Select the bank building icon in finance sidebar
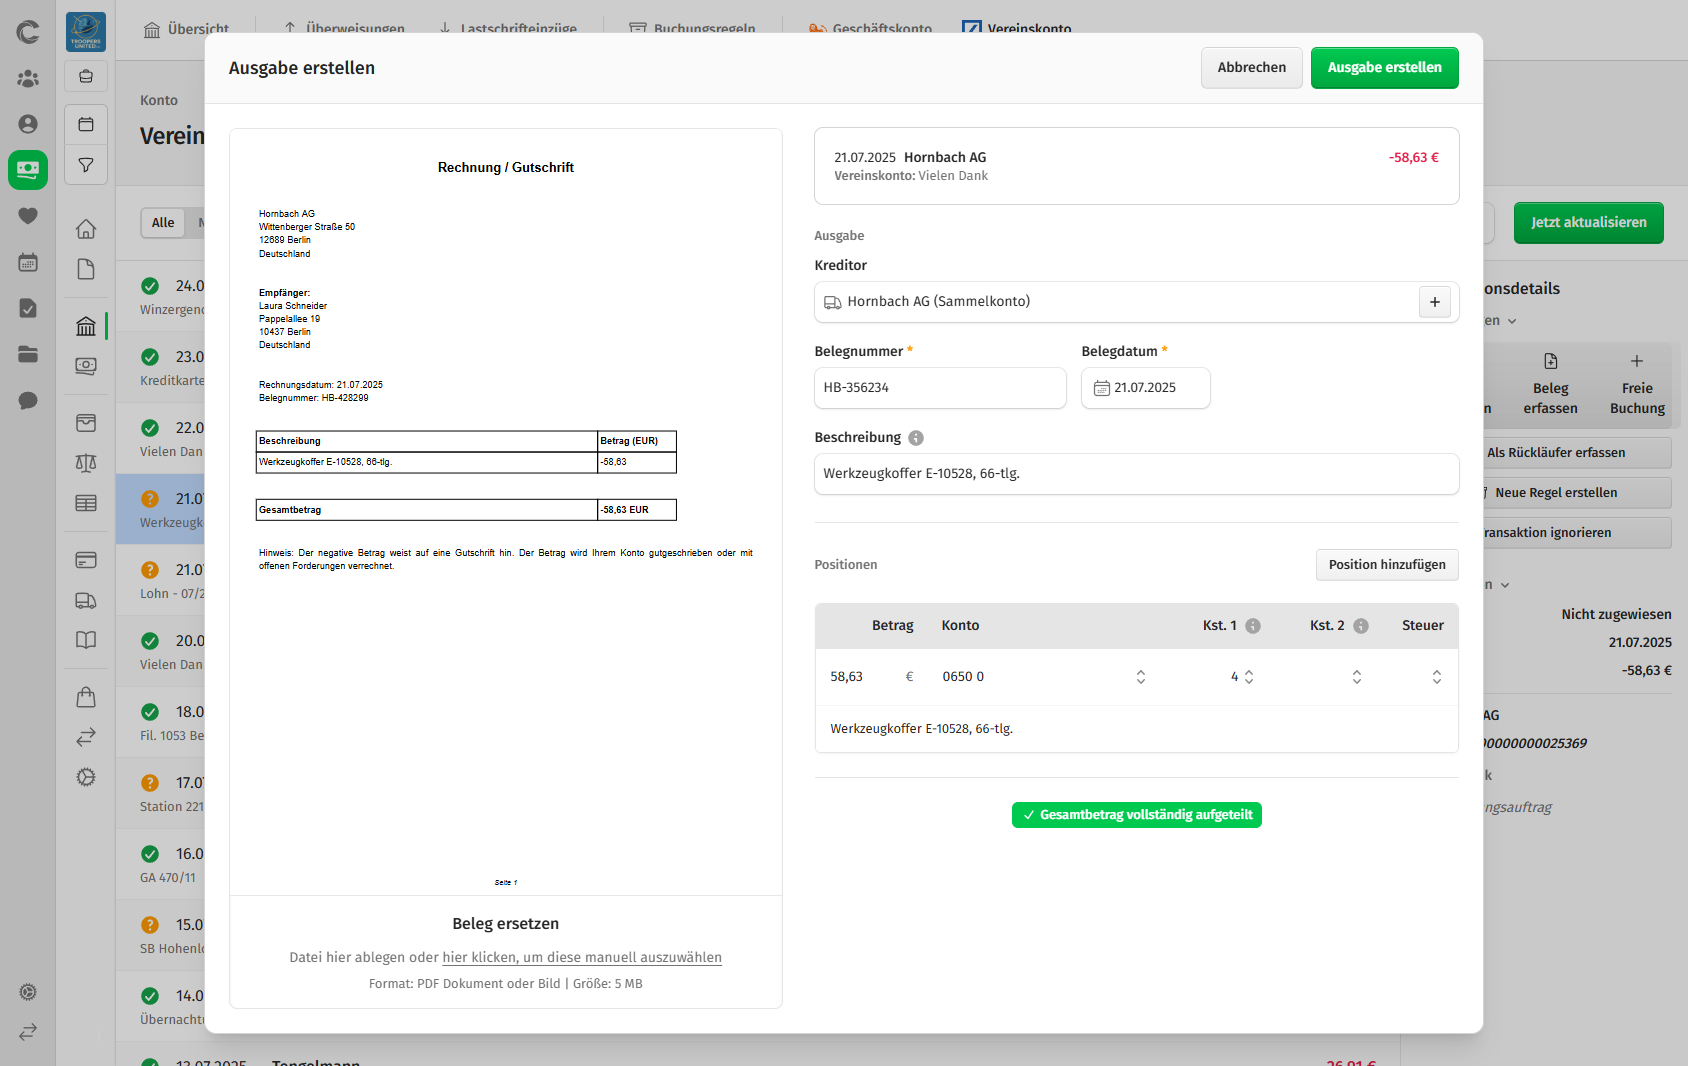Image resolution: width=1688 pixels, height=1066 pixels. click(x=86, y=326)
